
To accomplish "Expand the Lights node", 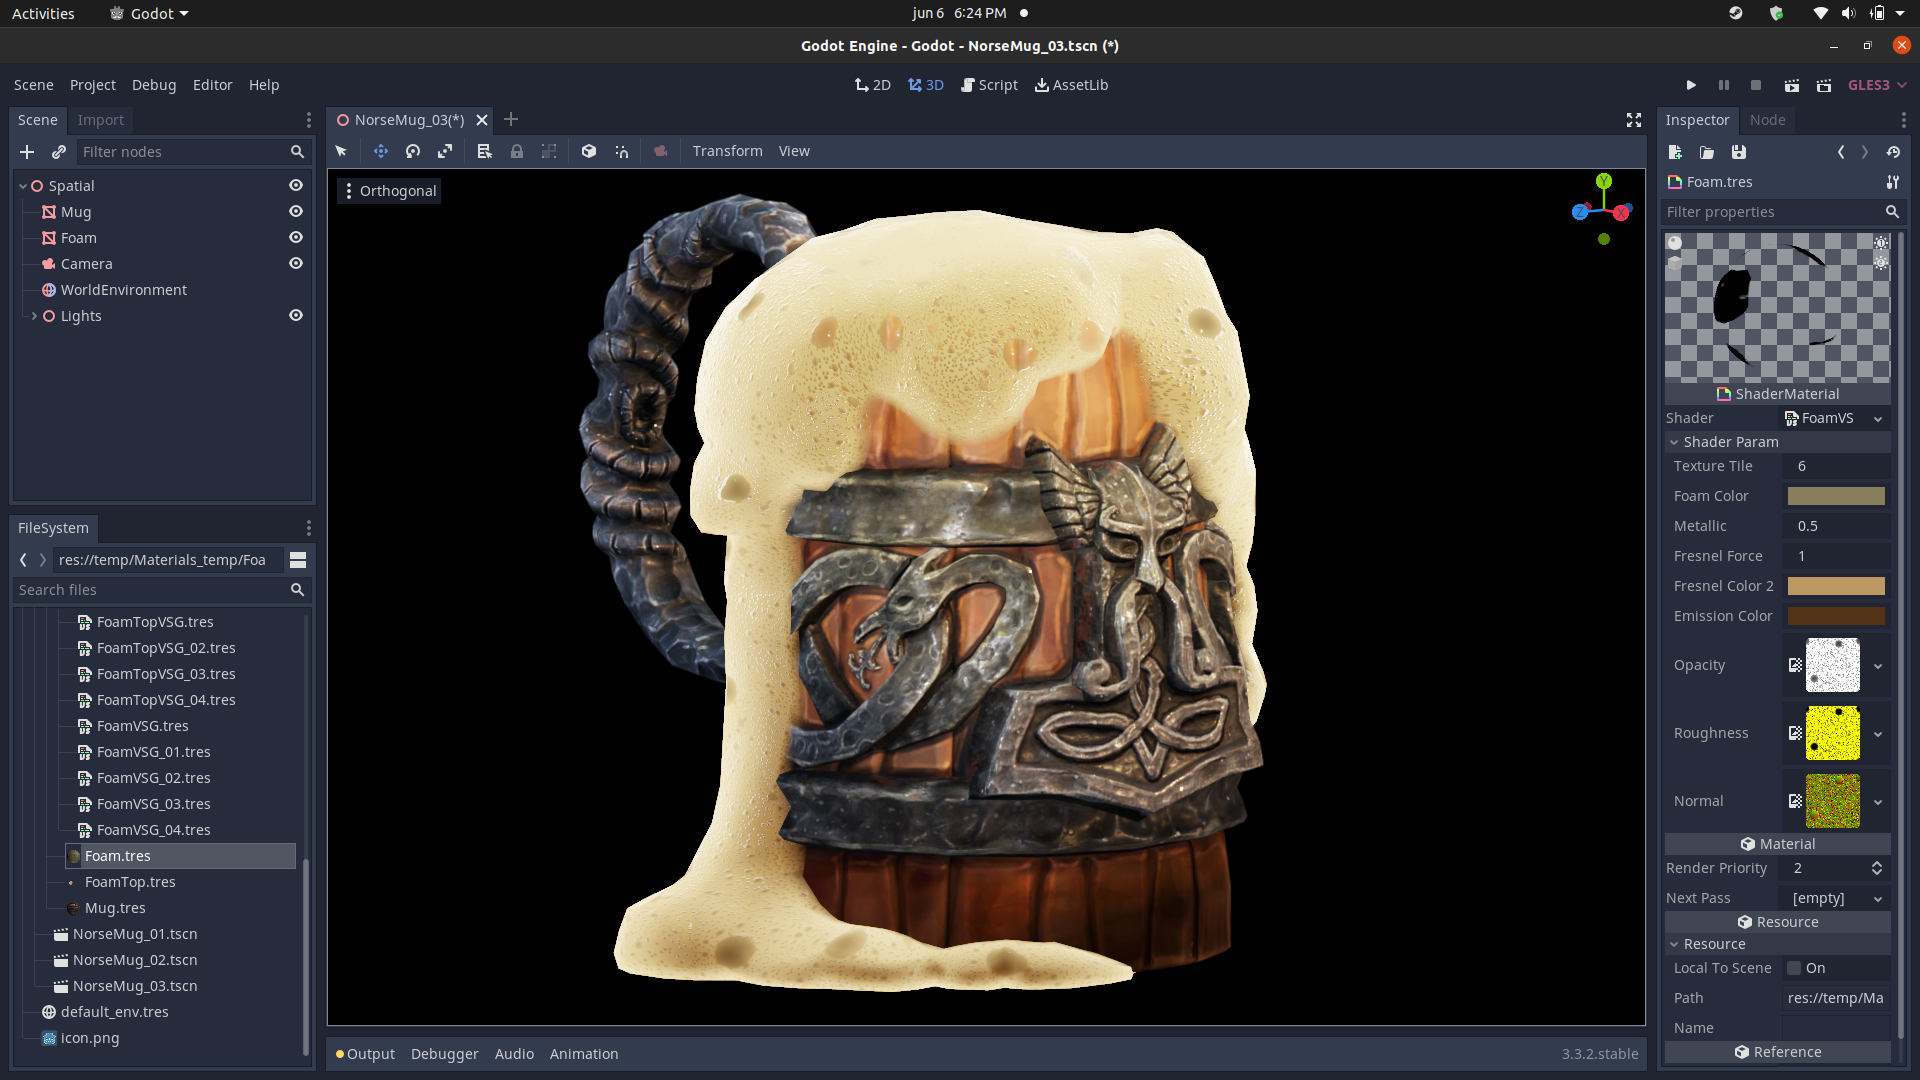I will coord(34,316).
